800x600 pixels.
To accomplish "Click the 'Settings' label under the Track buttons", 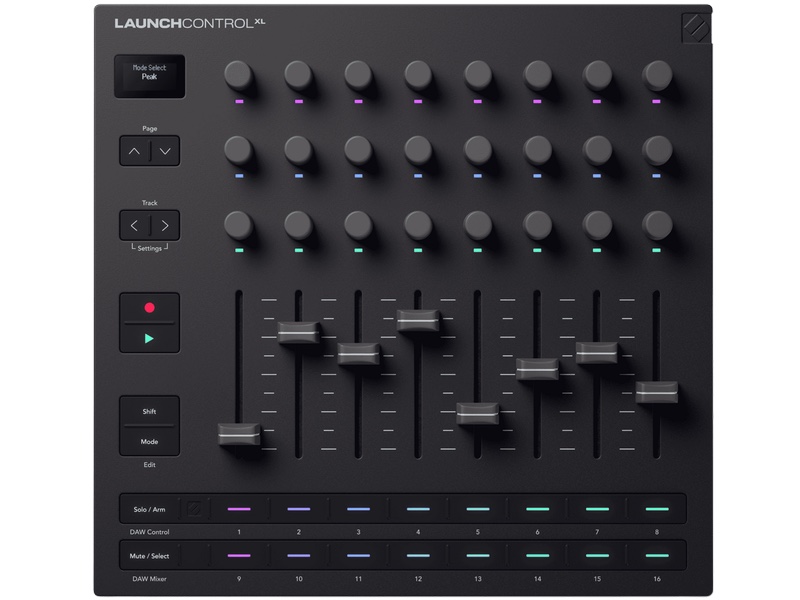I will 149,248.
